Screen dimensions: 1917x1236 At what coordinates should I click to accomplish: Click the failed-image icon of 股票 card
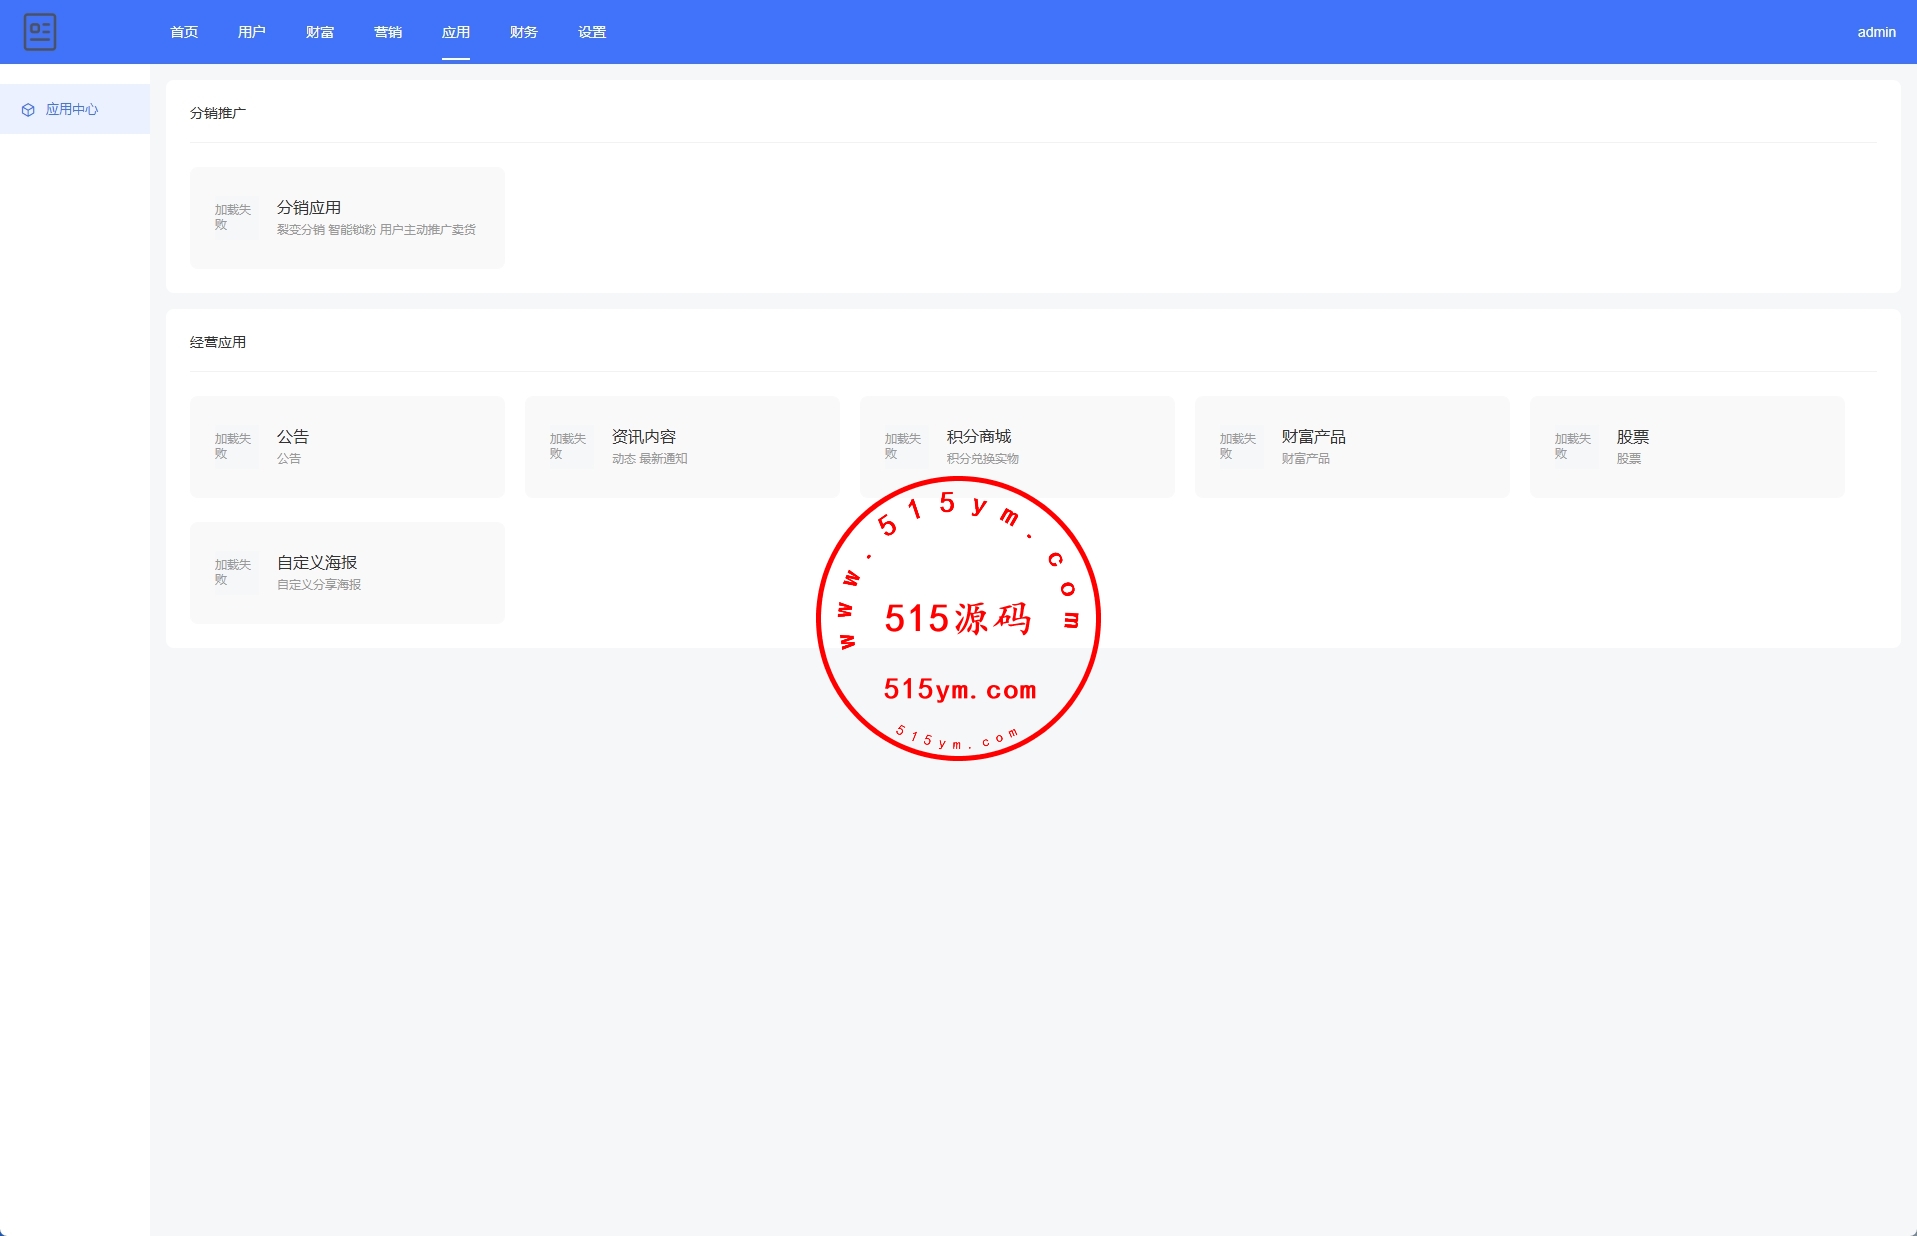(1574, 447)
